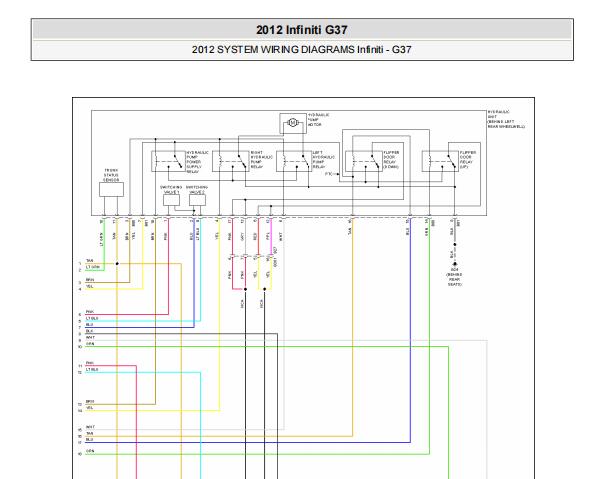Click the Flipper Door Relay (Up) label
The image size is (601, 479).
pos(468,159)
